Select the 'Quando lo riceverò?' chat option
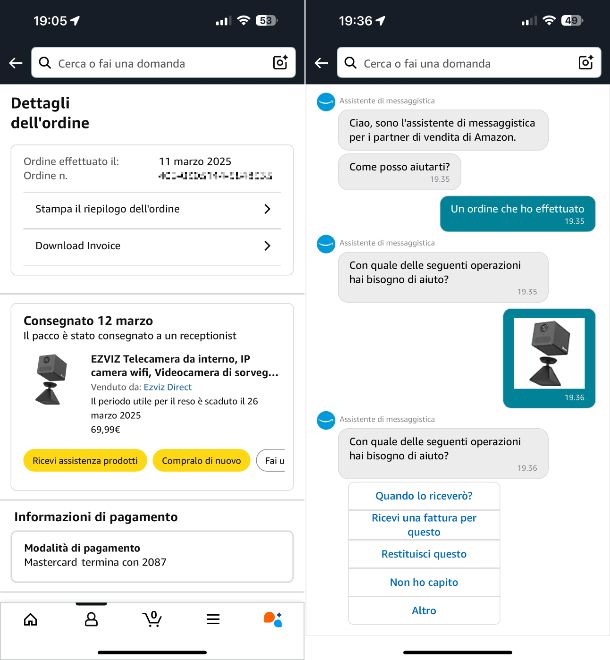This screenshot has height=660, width=610. pos(424,496)
